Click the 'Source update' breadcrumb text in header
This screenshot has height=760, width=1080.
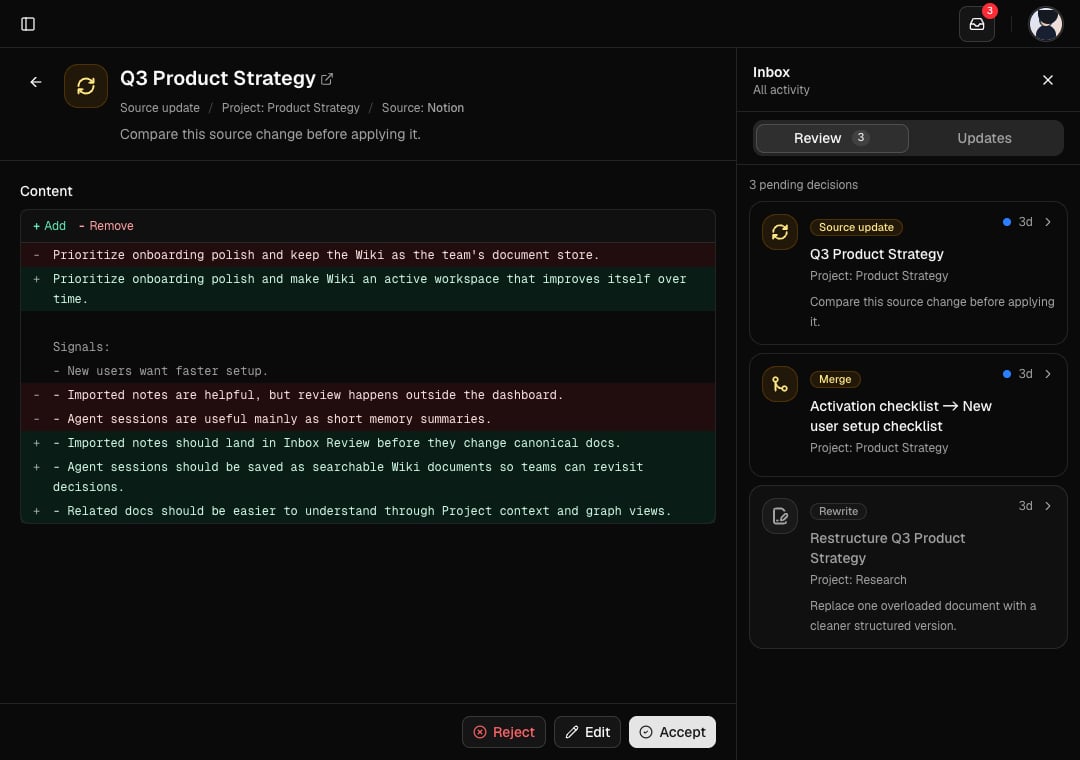pyautogui.click(x=160, y=108)
